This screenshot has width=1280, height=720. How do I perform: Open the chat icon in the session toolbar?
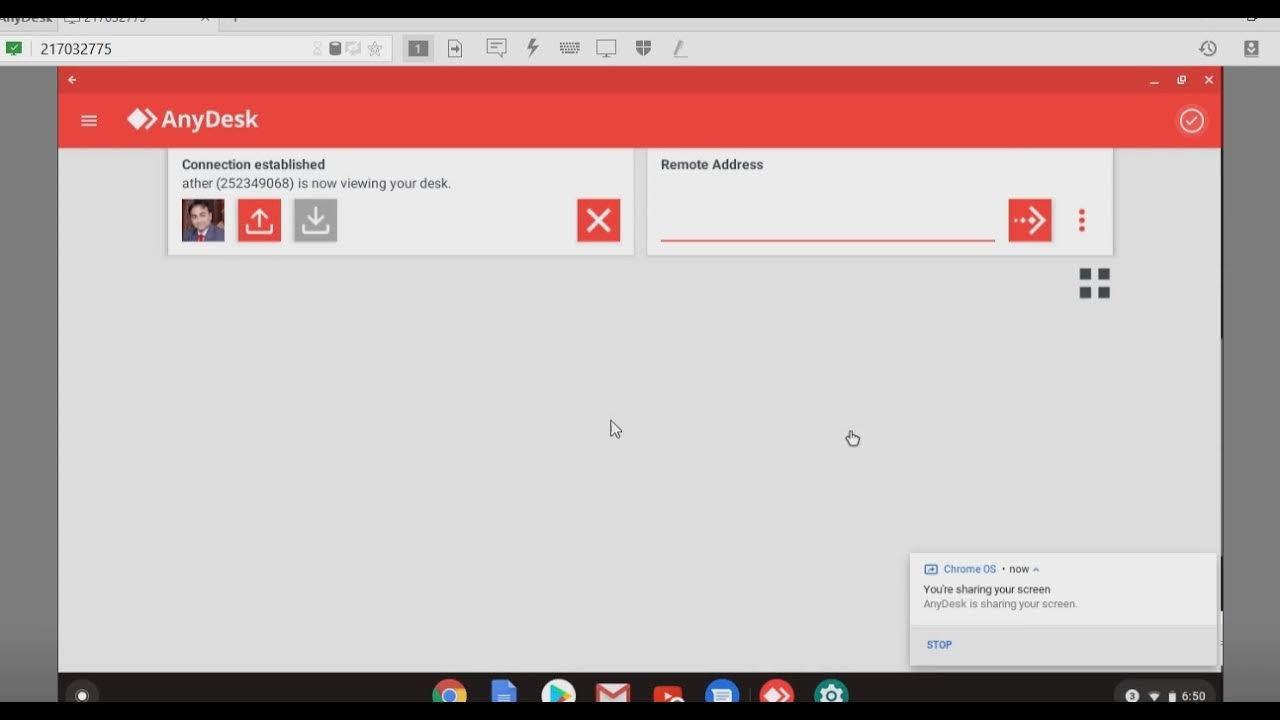click(496, 48)
